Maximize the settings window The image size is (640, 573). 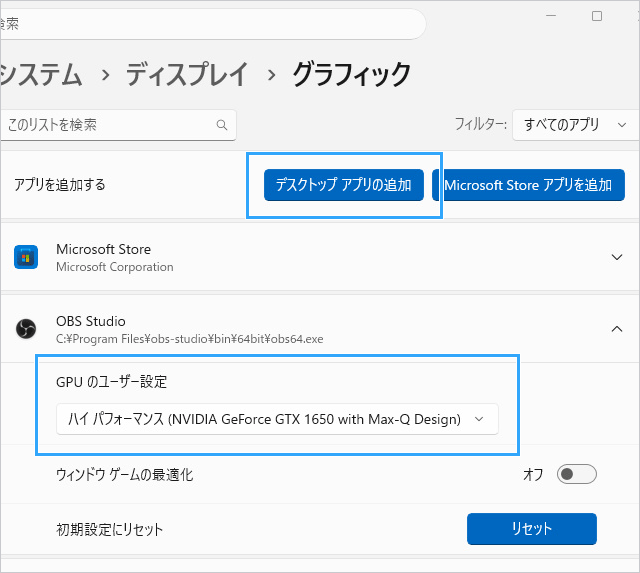(597, 16)
